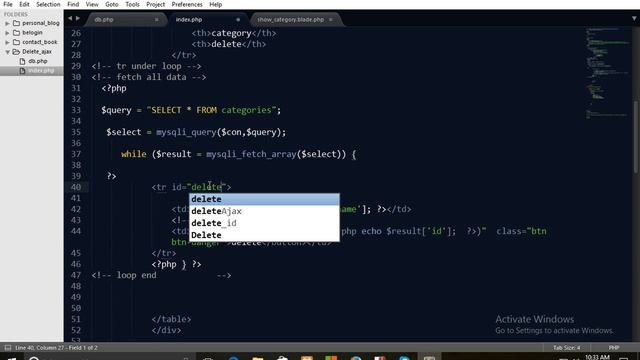The image size is (640, 360).
Task: Select belogin folder in sidebar
Action: (x=32, y=33)
